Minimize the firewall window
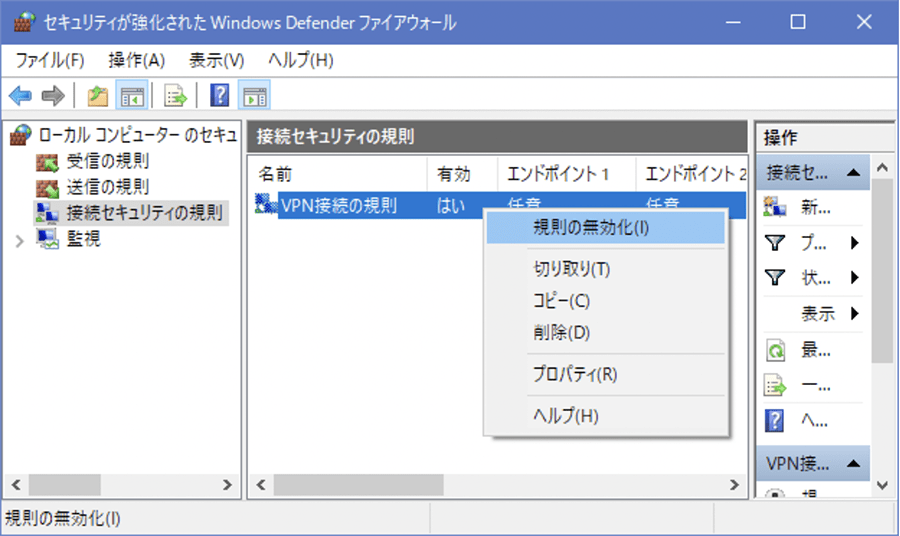 point(733,22)
